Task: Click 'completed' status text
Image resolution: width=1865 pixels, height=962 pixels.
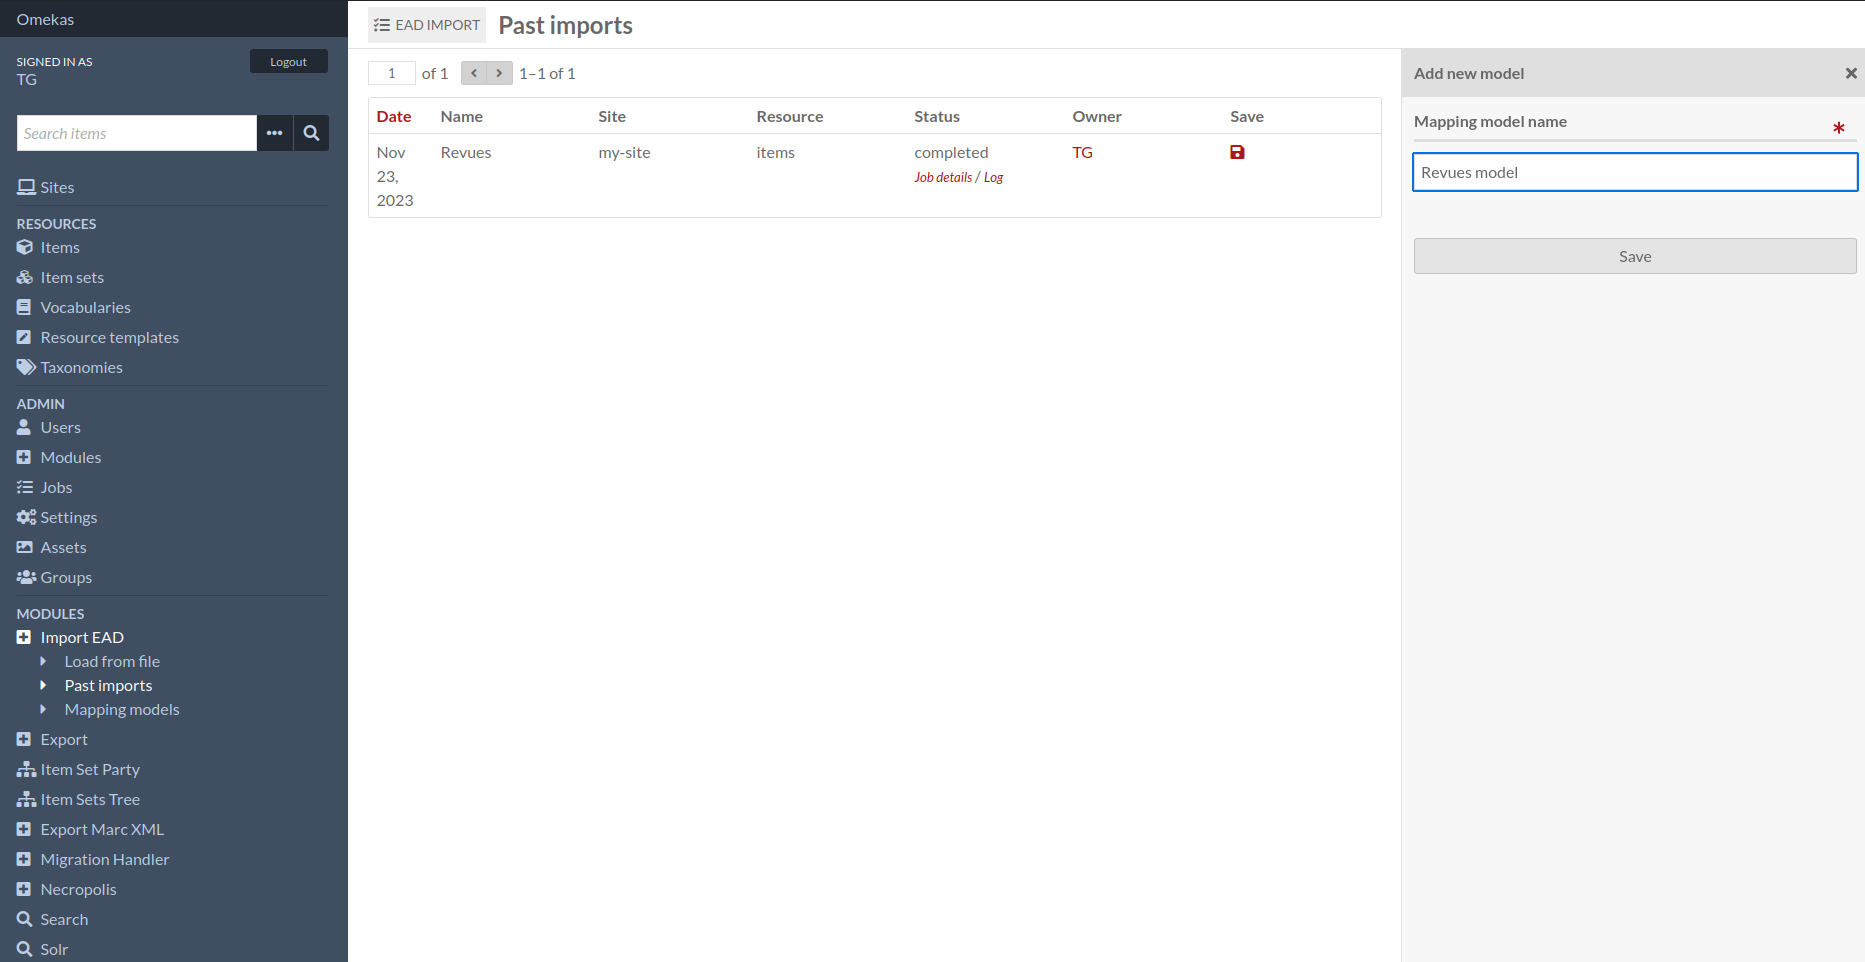Action: [951, 152]
